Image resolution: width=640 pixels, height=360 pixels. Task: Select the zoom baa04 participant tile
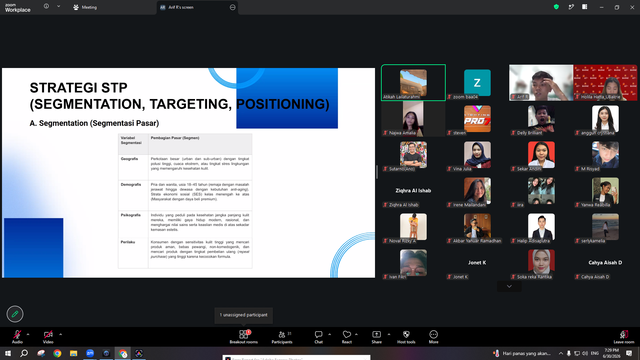click(477, 82)
